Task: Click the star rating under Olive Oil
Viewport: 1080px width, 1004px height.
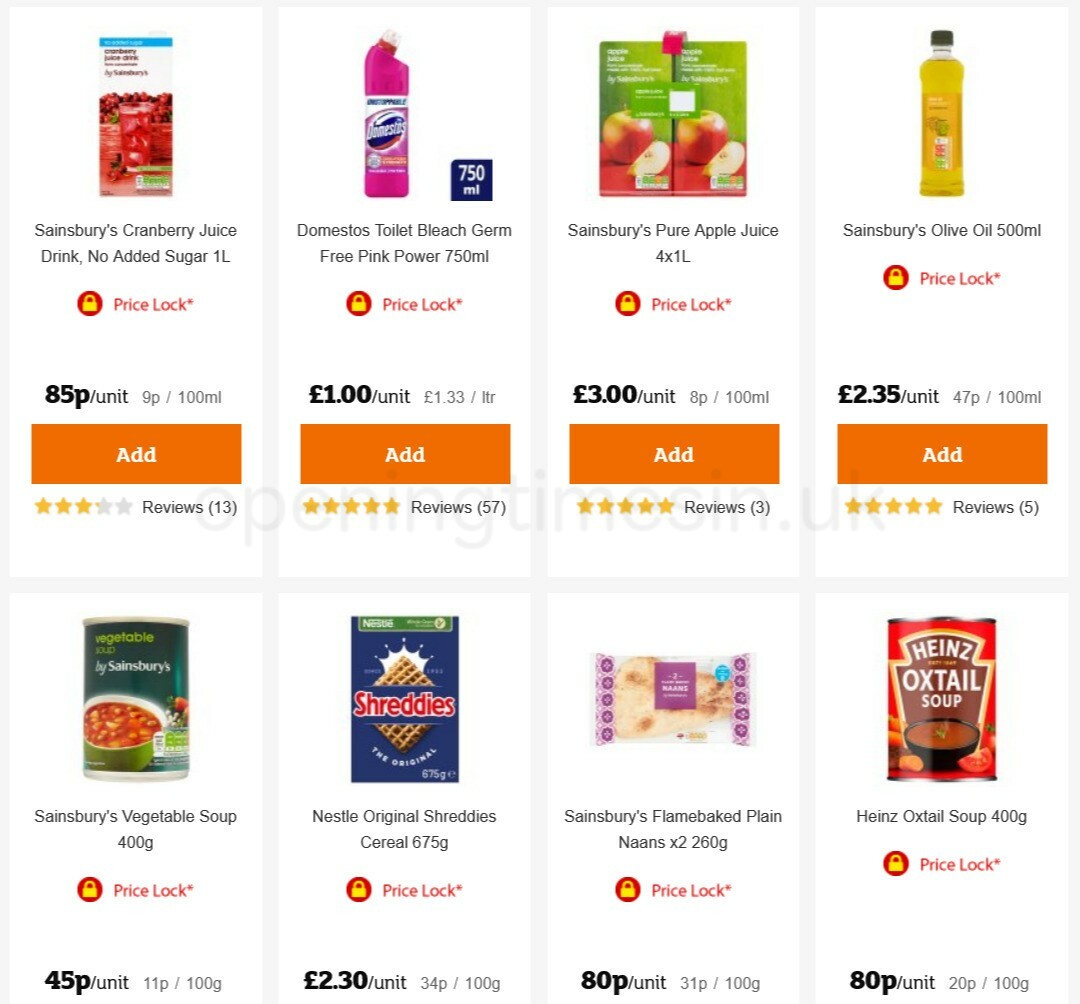Action: (891, 507)
